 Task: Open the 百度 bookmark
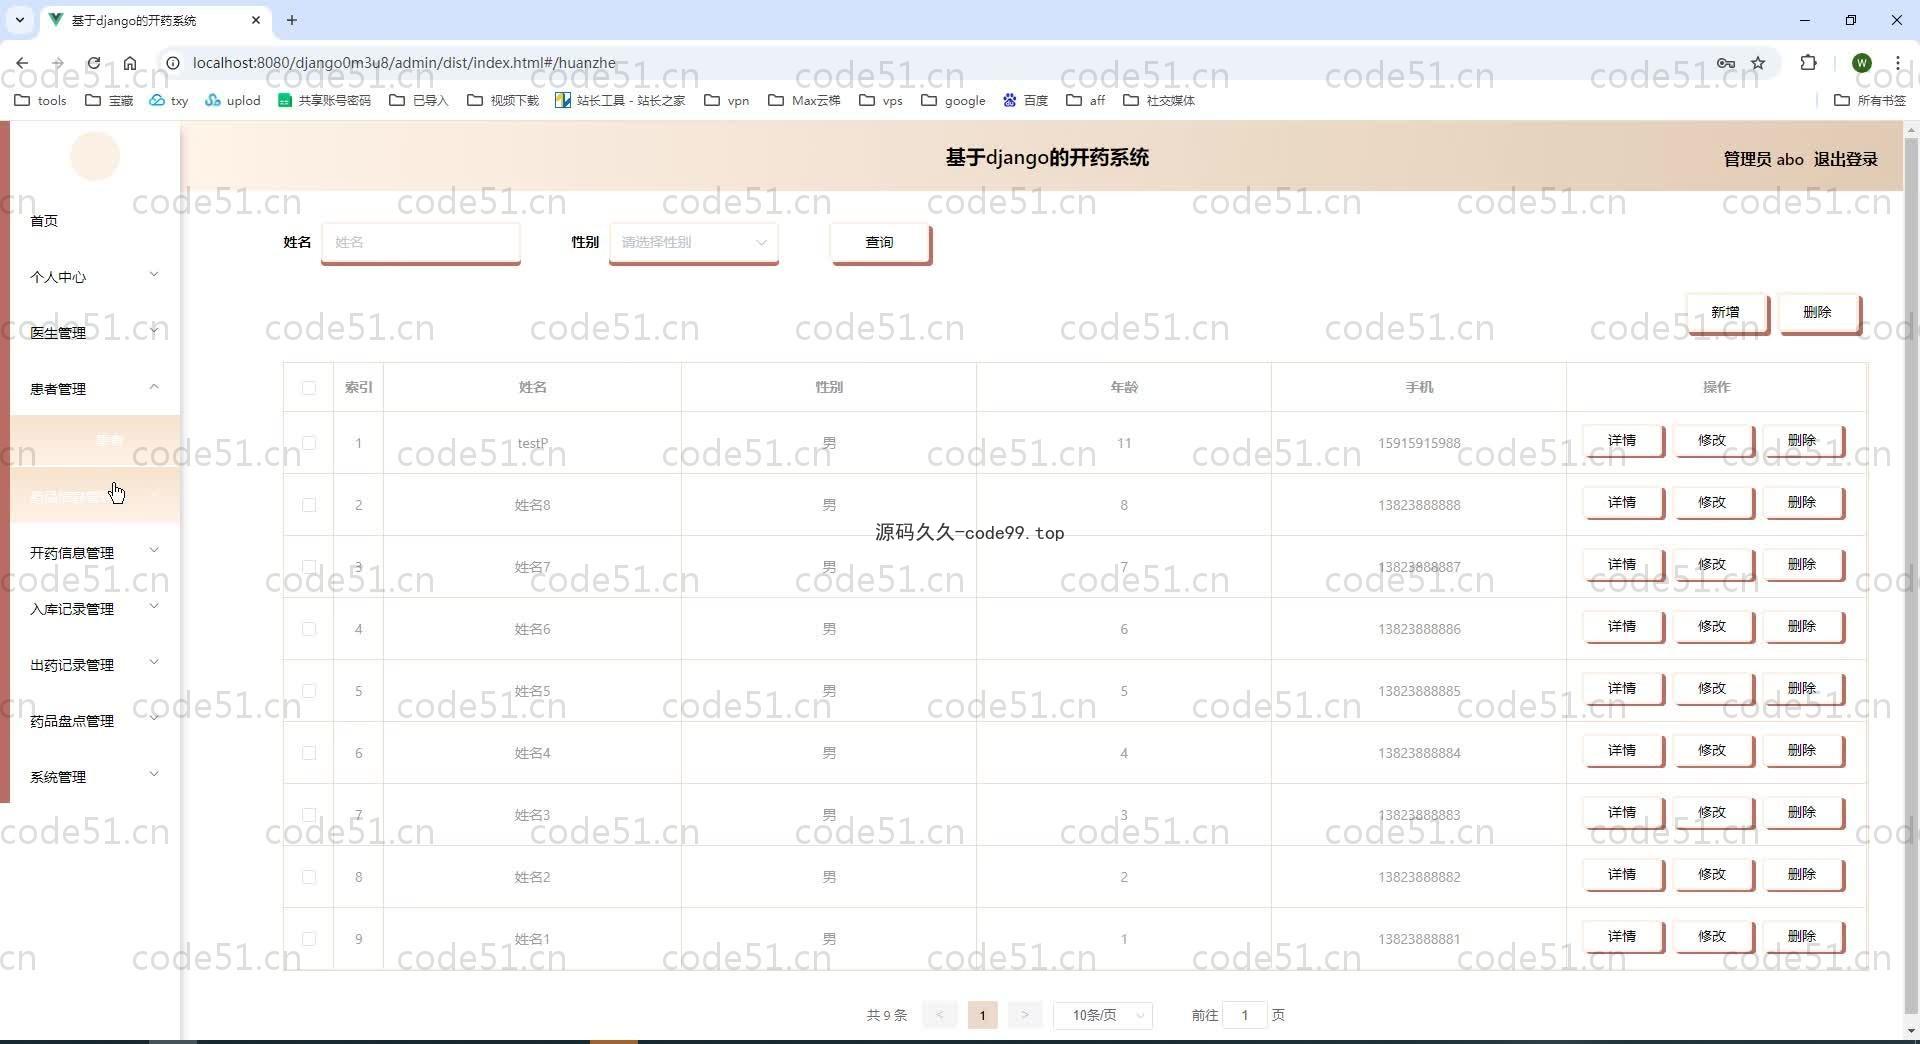point(1025,100)
